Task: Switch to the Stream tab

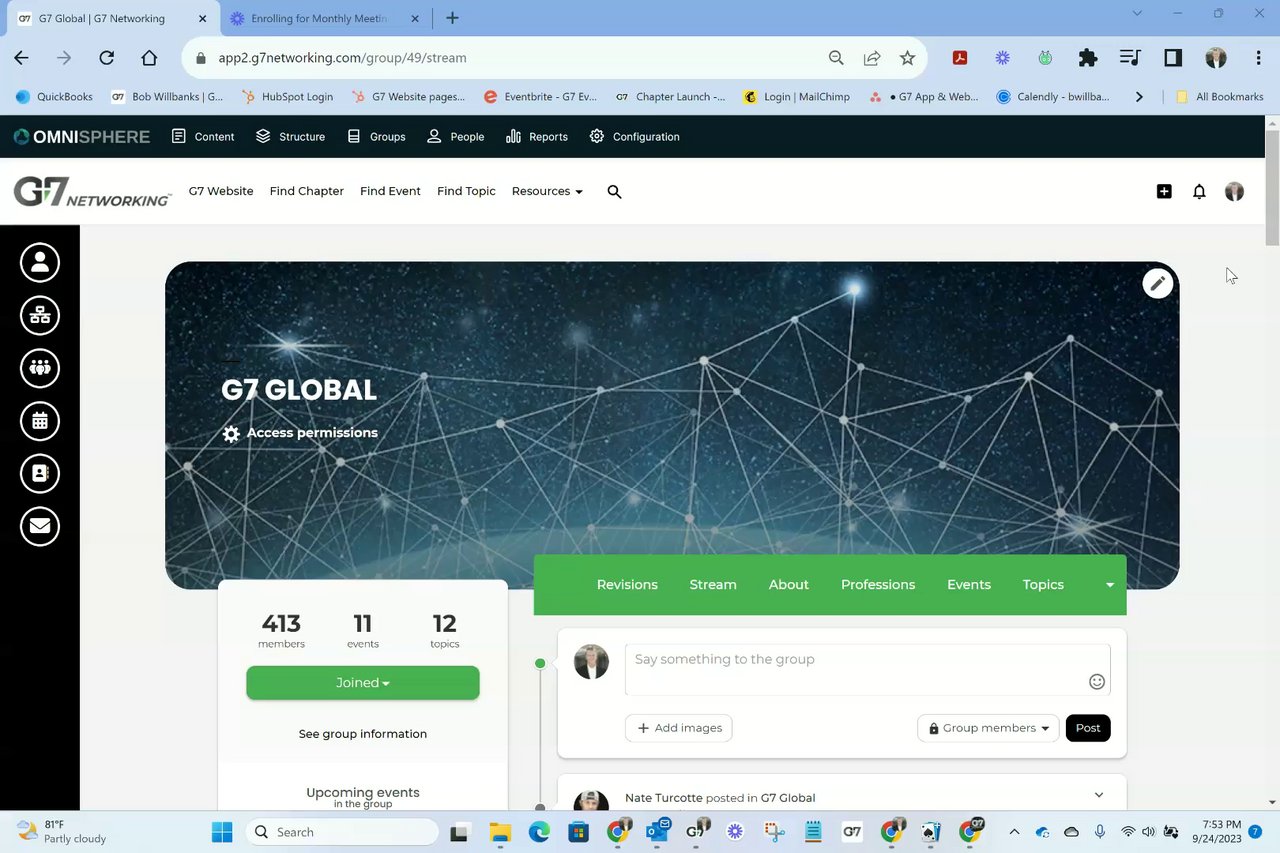Action: pyautogui.click(x=713, y=585)
